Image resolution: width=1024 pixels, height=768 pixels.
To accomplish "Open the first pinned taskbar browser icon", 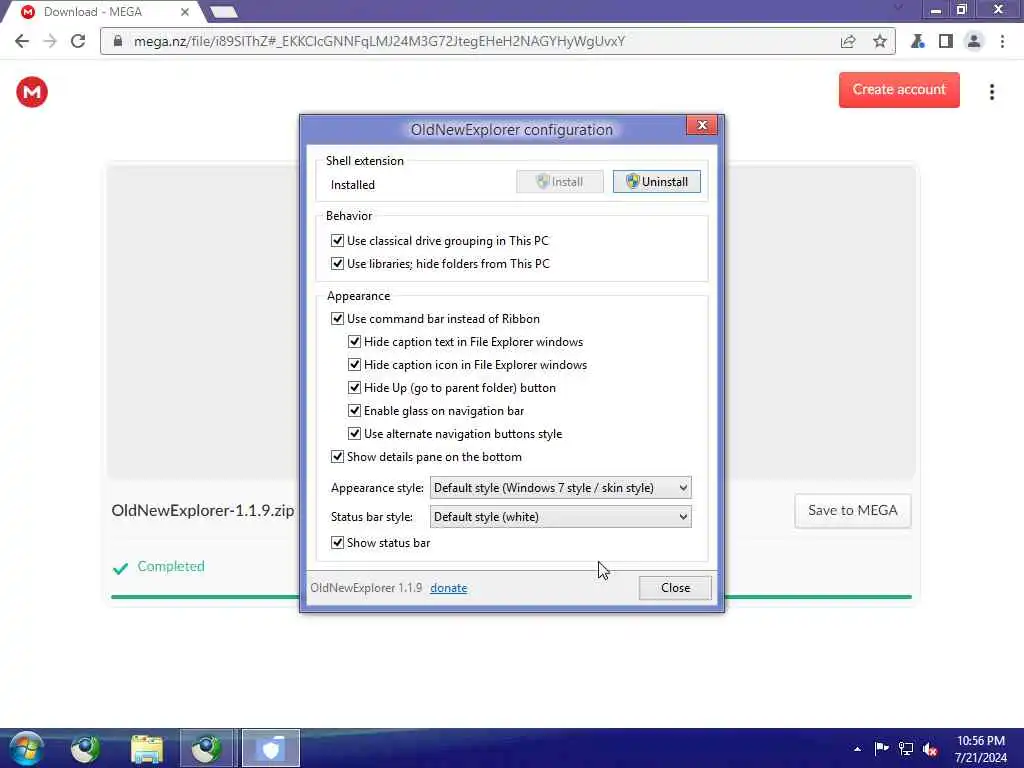I will pyautogui.click(x=86, y=748).
